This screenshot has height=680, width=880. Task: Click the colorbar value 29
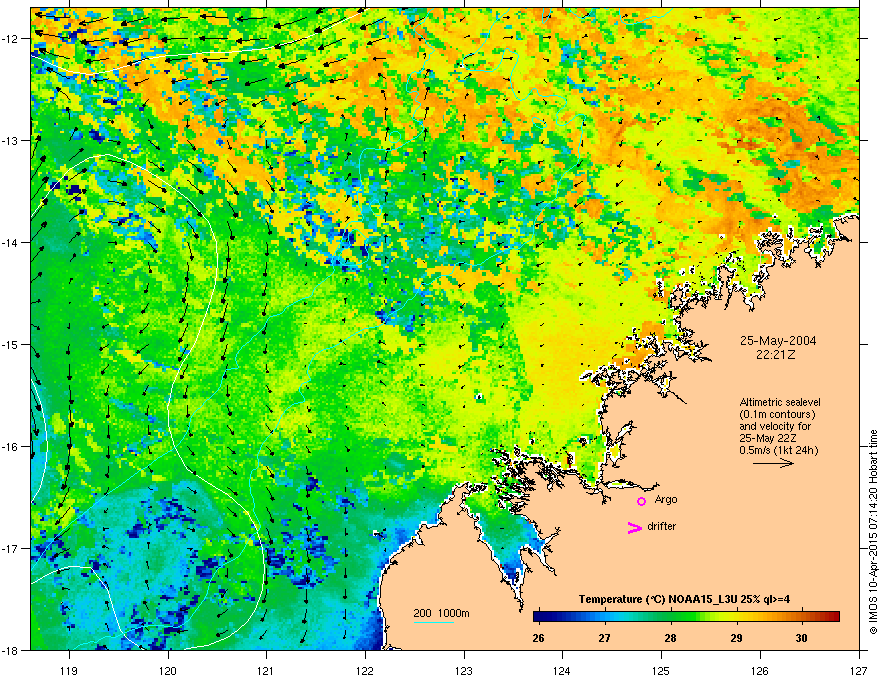click(736, 638)
